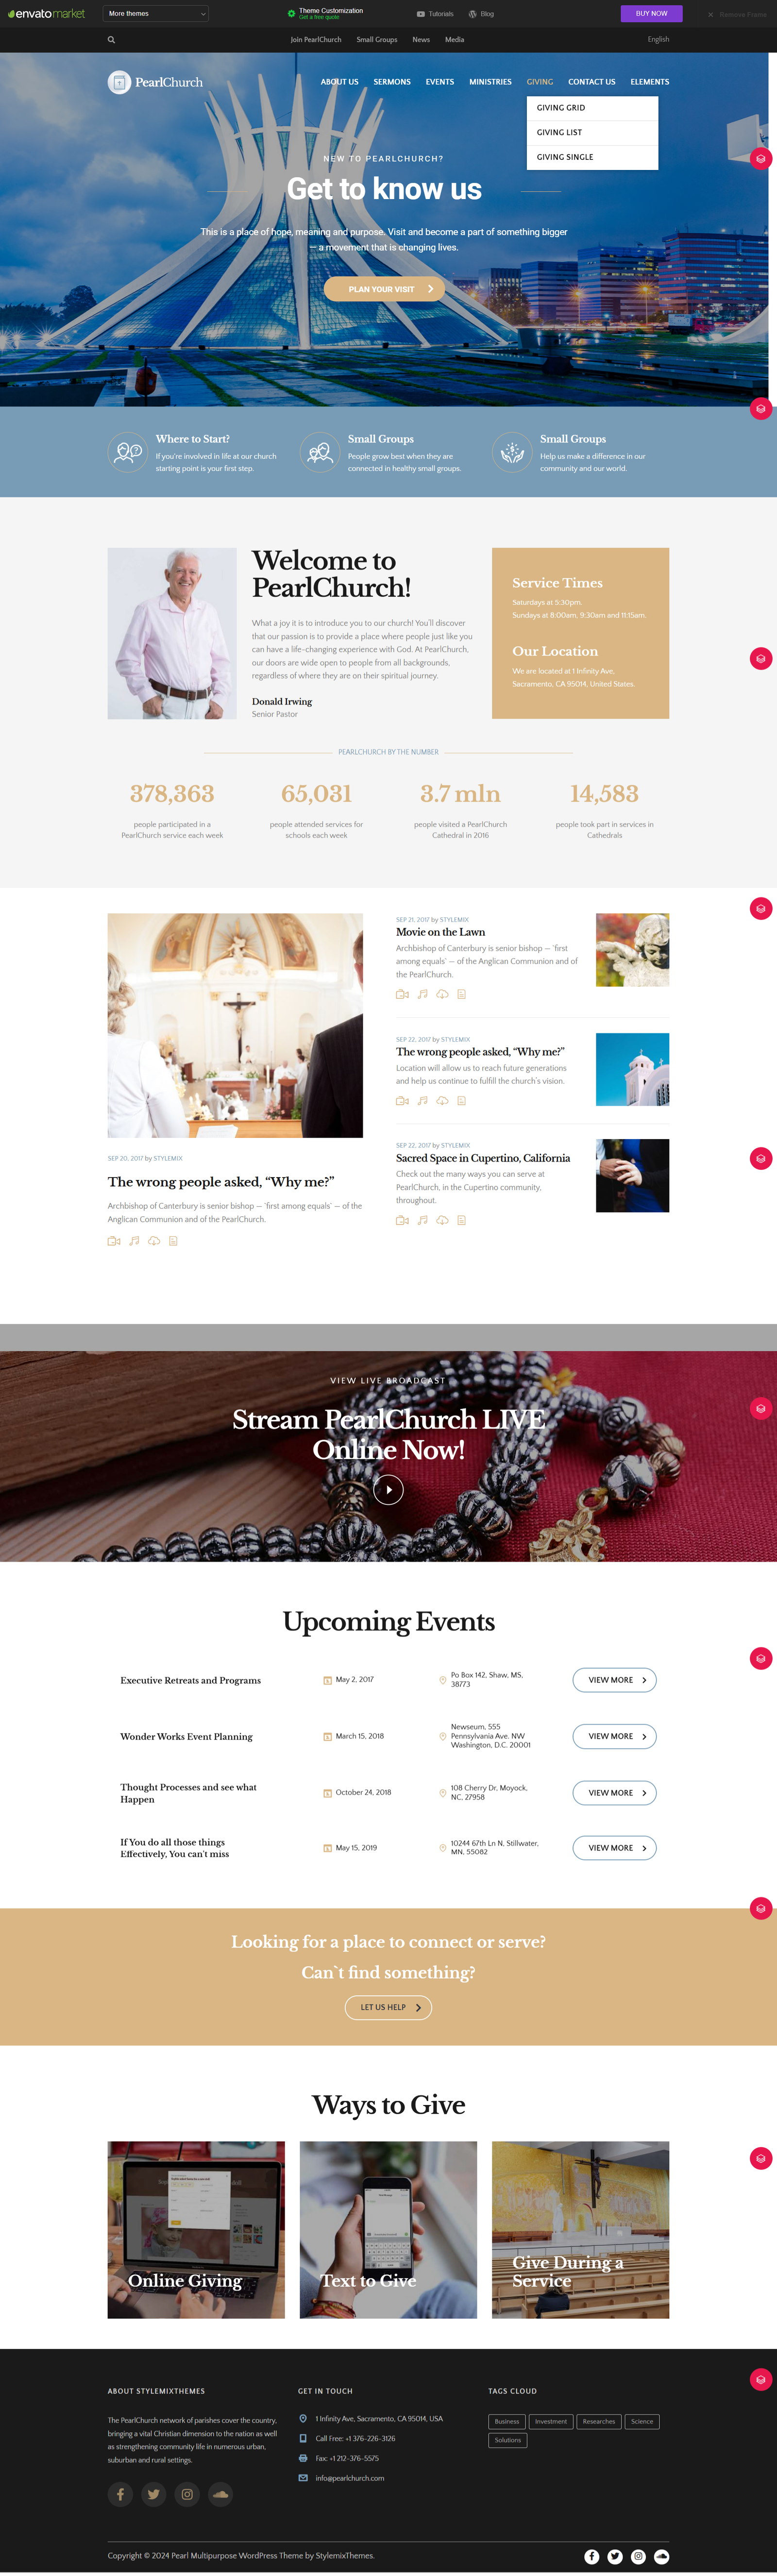Play the live broadcast video
Viewport: 777px width, 2576px height.
[388, 1489]
